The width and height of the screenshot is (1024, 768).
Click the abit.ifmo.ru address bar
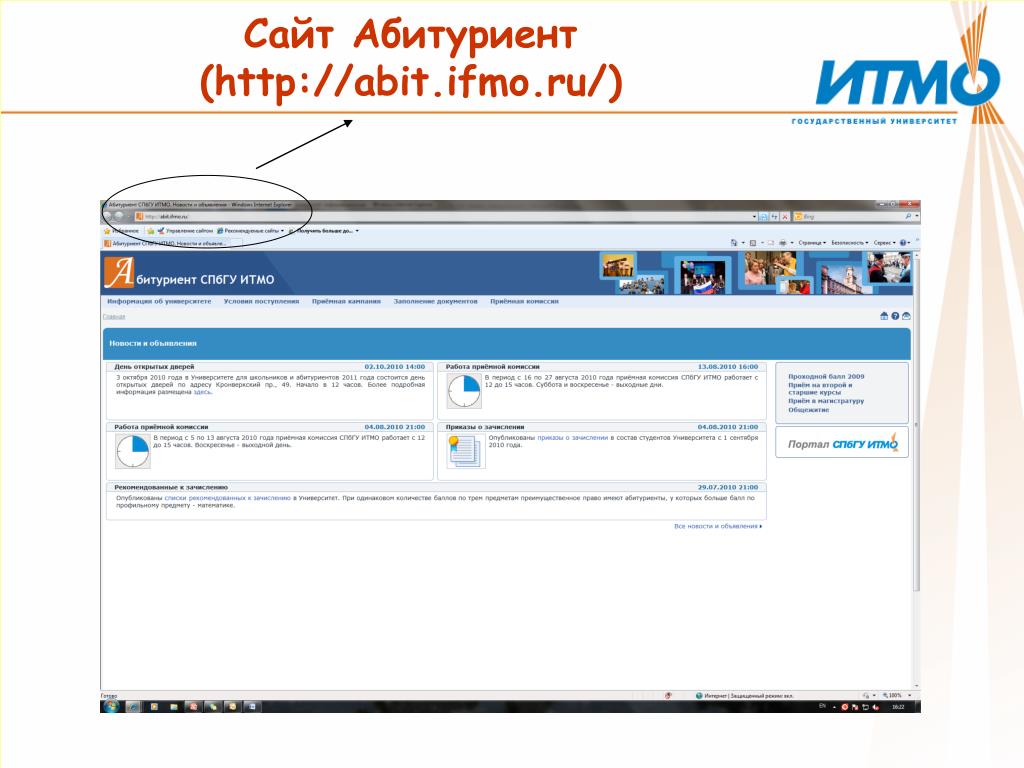click(444, 216)
